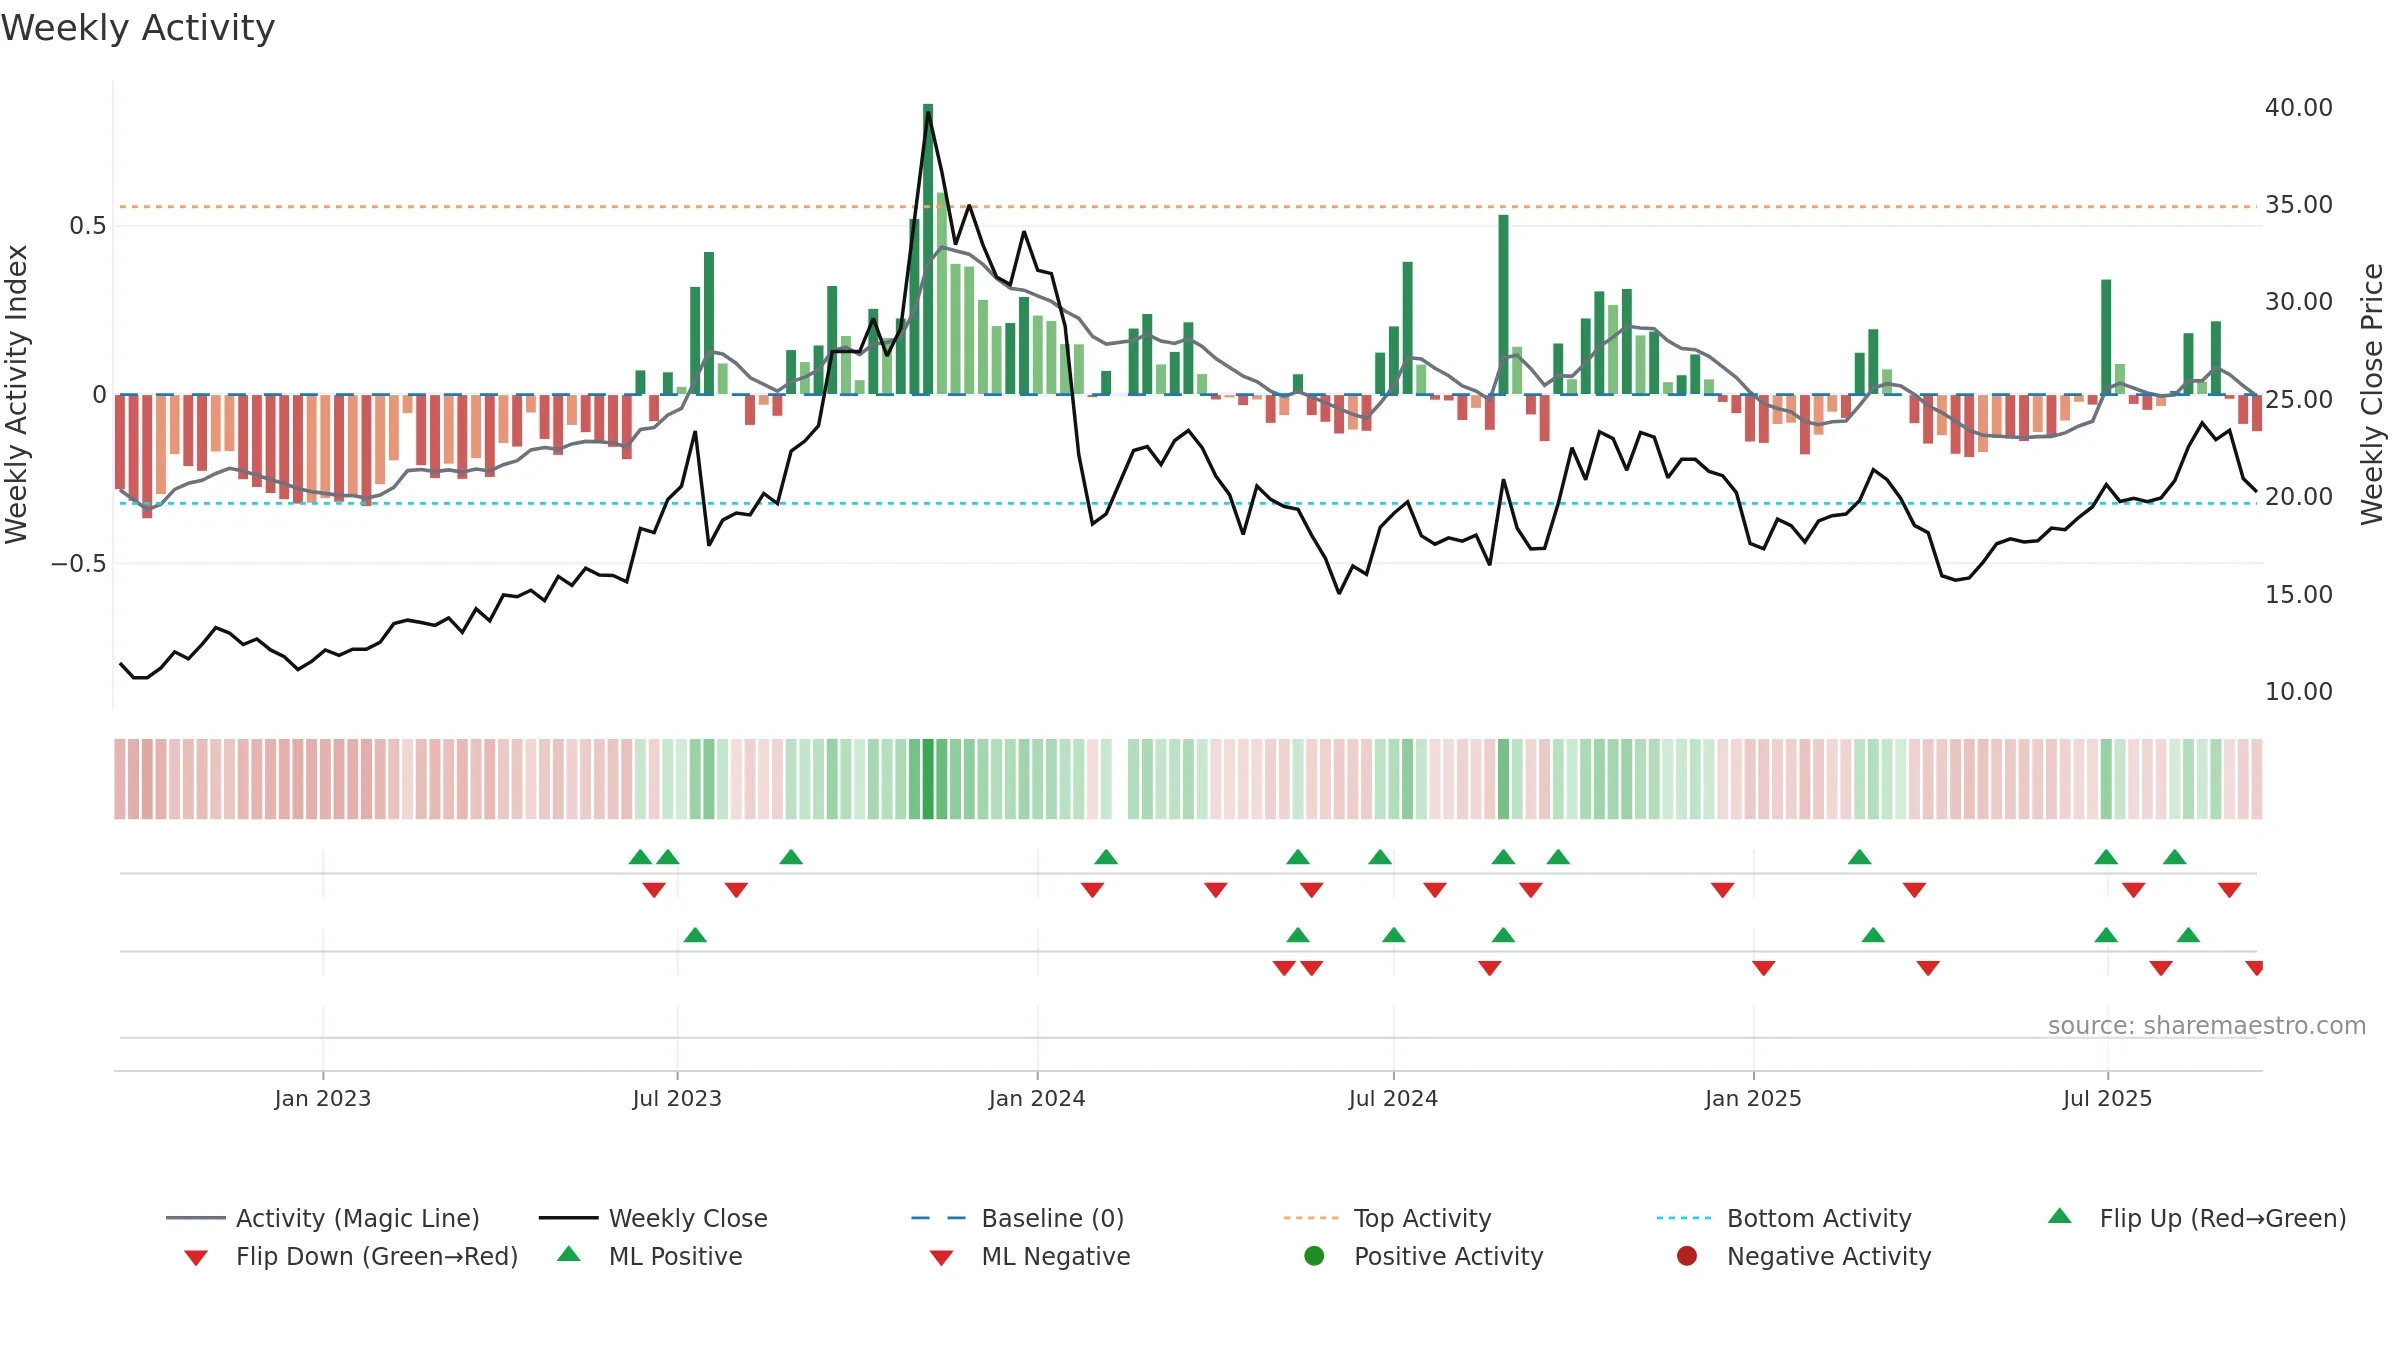Click the ML Positive green triangle legend marker
The width and height of the screenshot is (2400, 1350).
click(x=568, y=1255)
